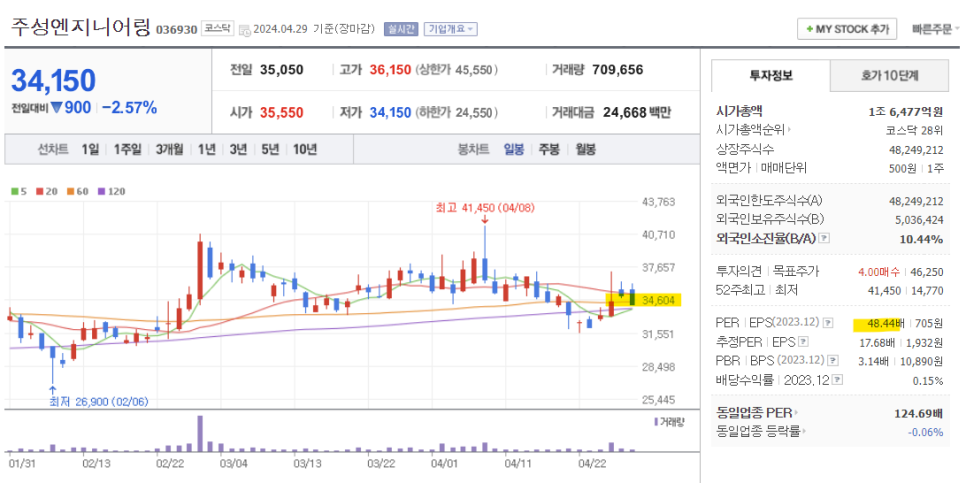Click help icon next to PBR BPS (2023.12)
This screenshot has height=483, width=966.
(x=833, y=360)
